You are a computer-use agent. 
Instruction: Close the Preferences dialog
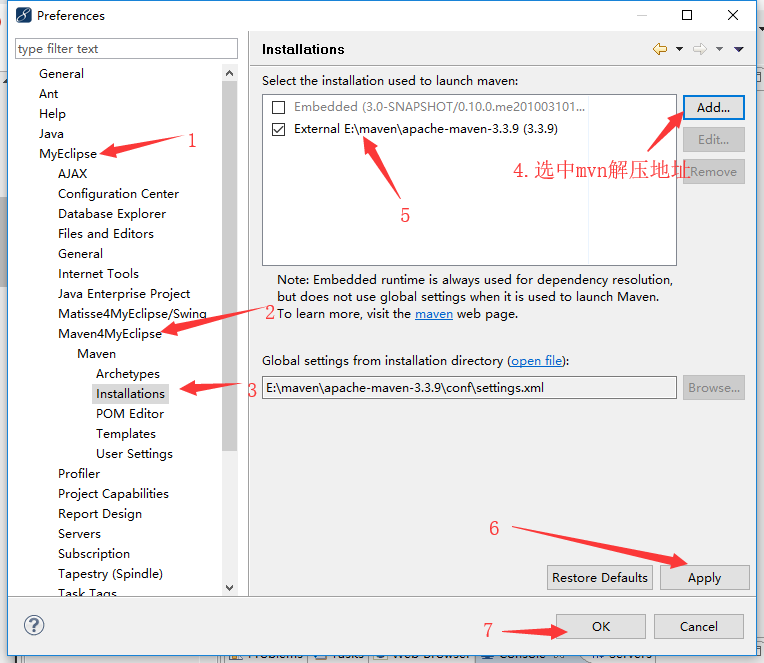733,15
